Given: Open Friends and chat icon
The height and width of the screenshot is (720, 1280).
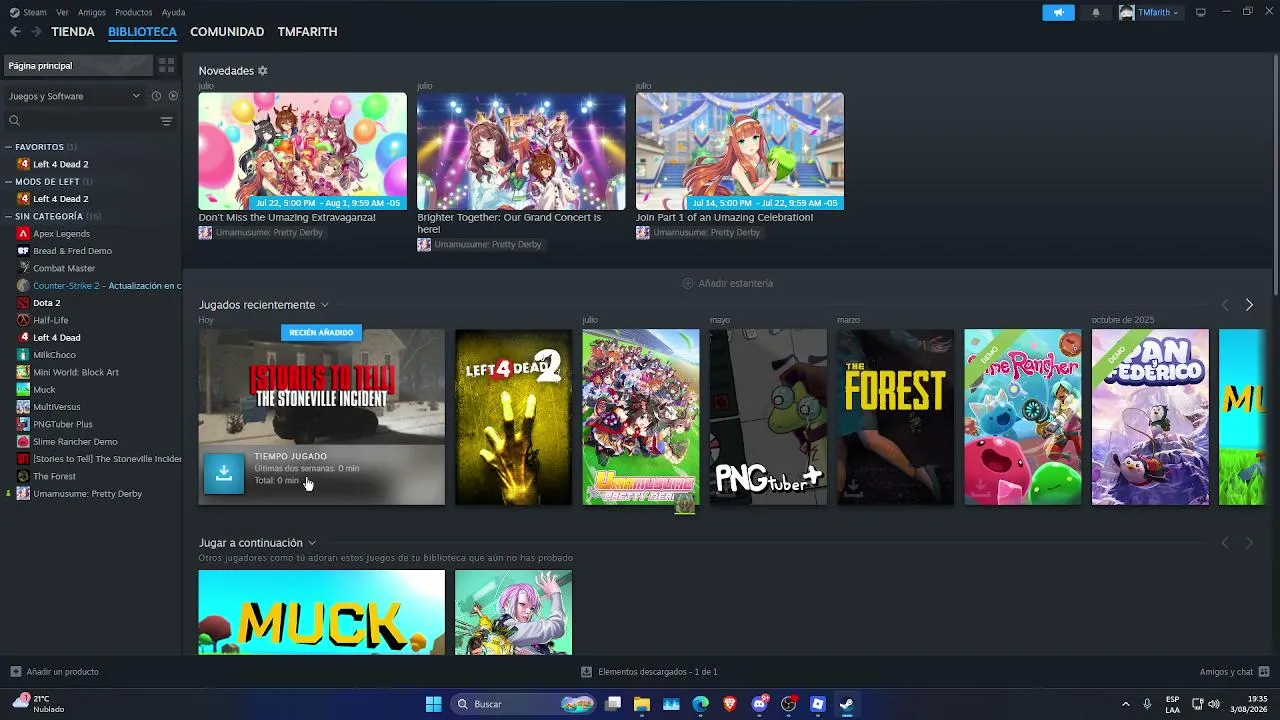Looking at the screenshot, I should pyautogui.click(x=1264, y=672).
